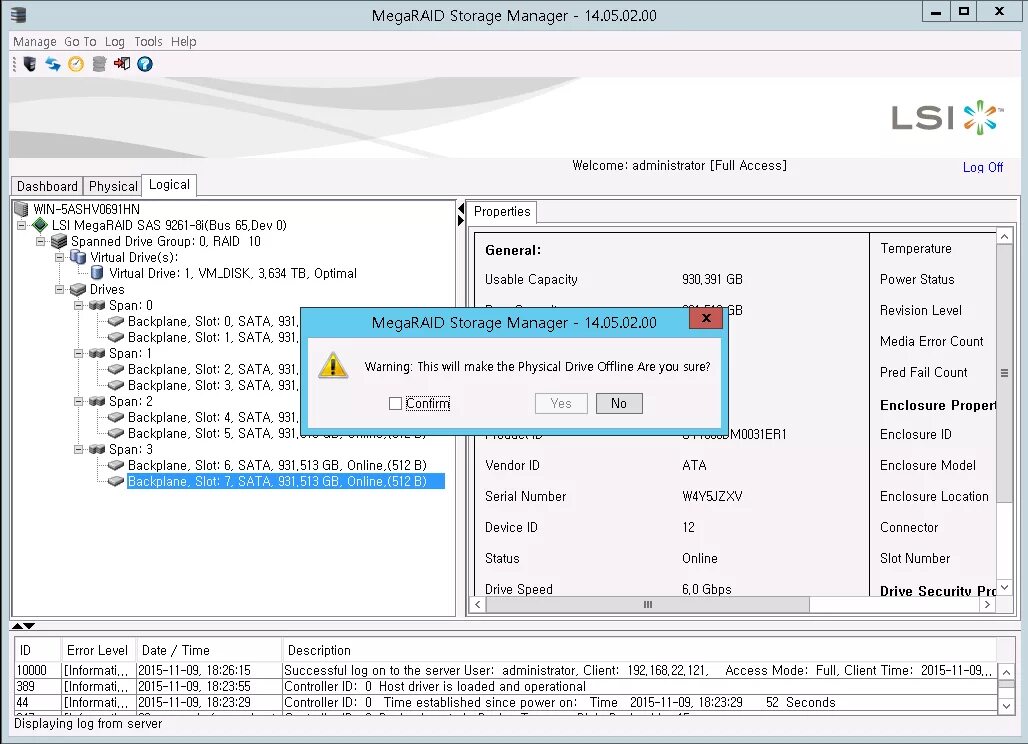Open group show-progress clock icon
The height and width of the screenshot is (744, 1028).
[76, 64]
